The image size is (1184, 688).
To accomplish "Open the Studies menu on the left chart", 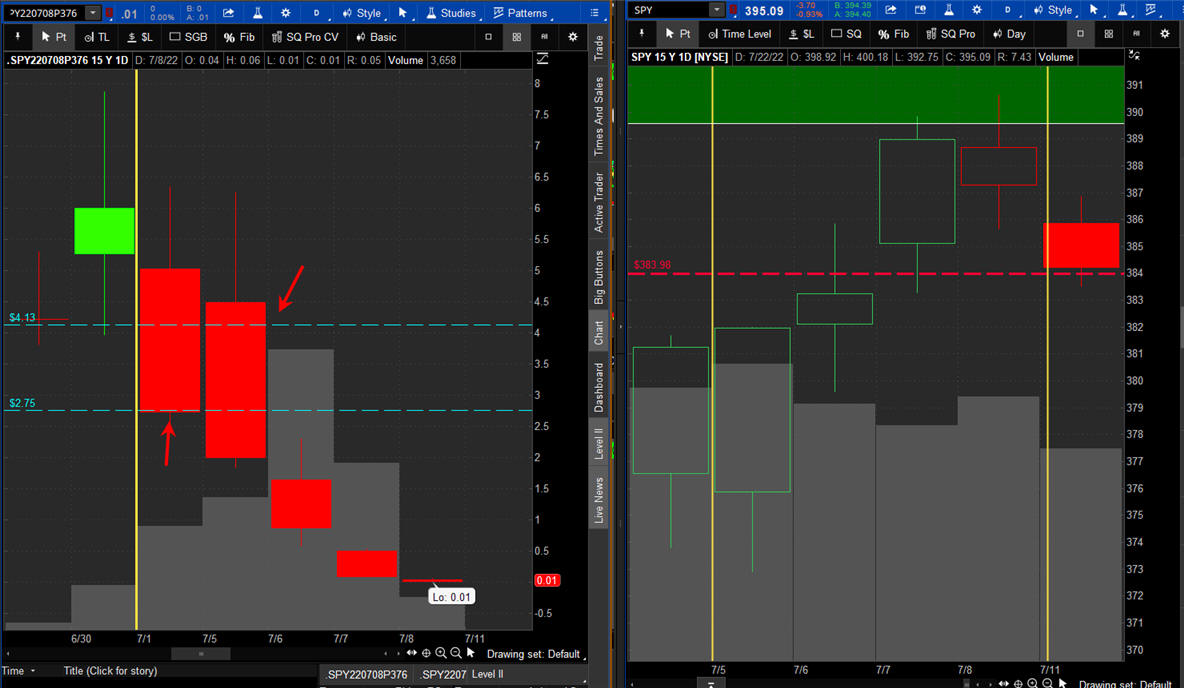I will coord(452,13).
